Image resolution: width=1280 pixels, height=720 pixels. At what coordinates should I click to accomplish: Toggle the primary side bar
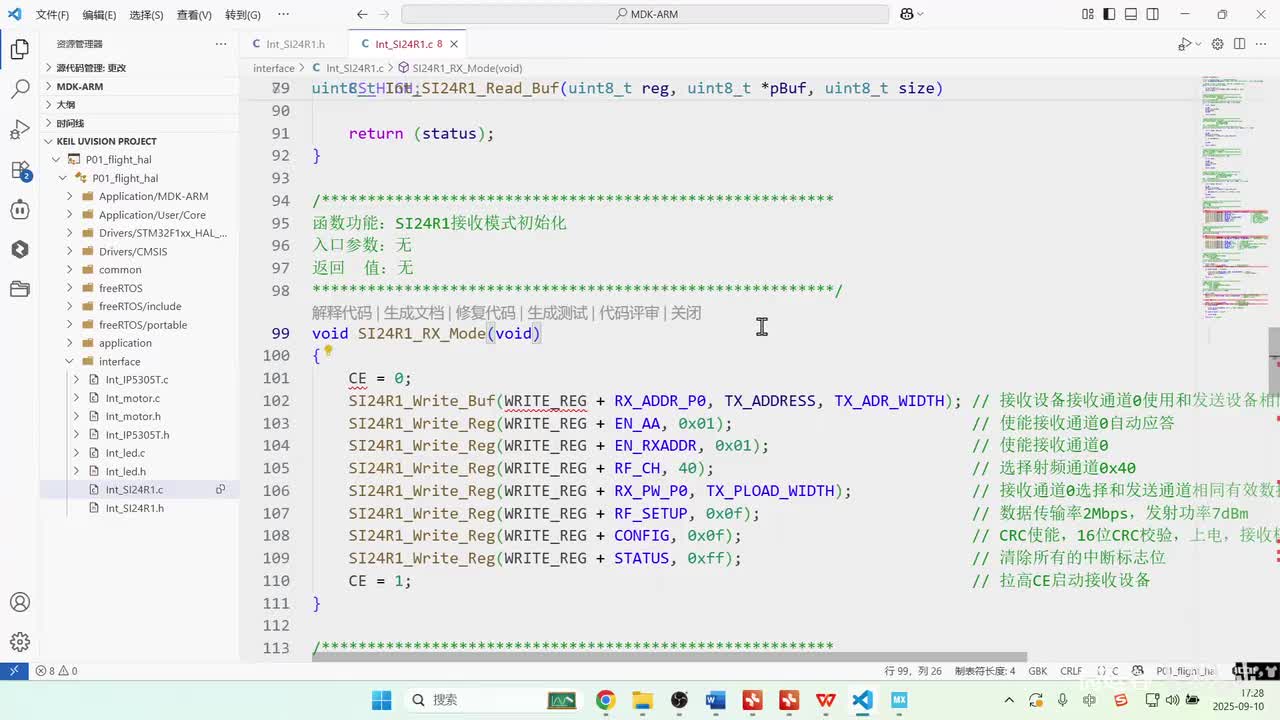(1109, 14)
